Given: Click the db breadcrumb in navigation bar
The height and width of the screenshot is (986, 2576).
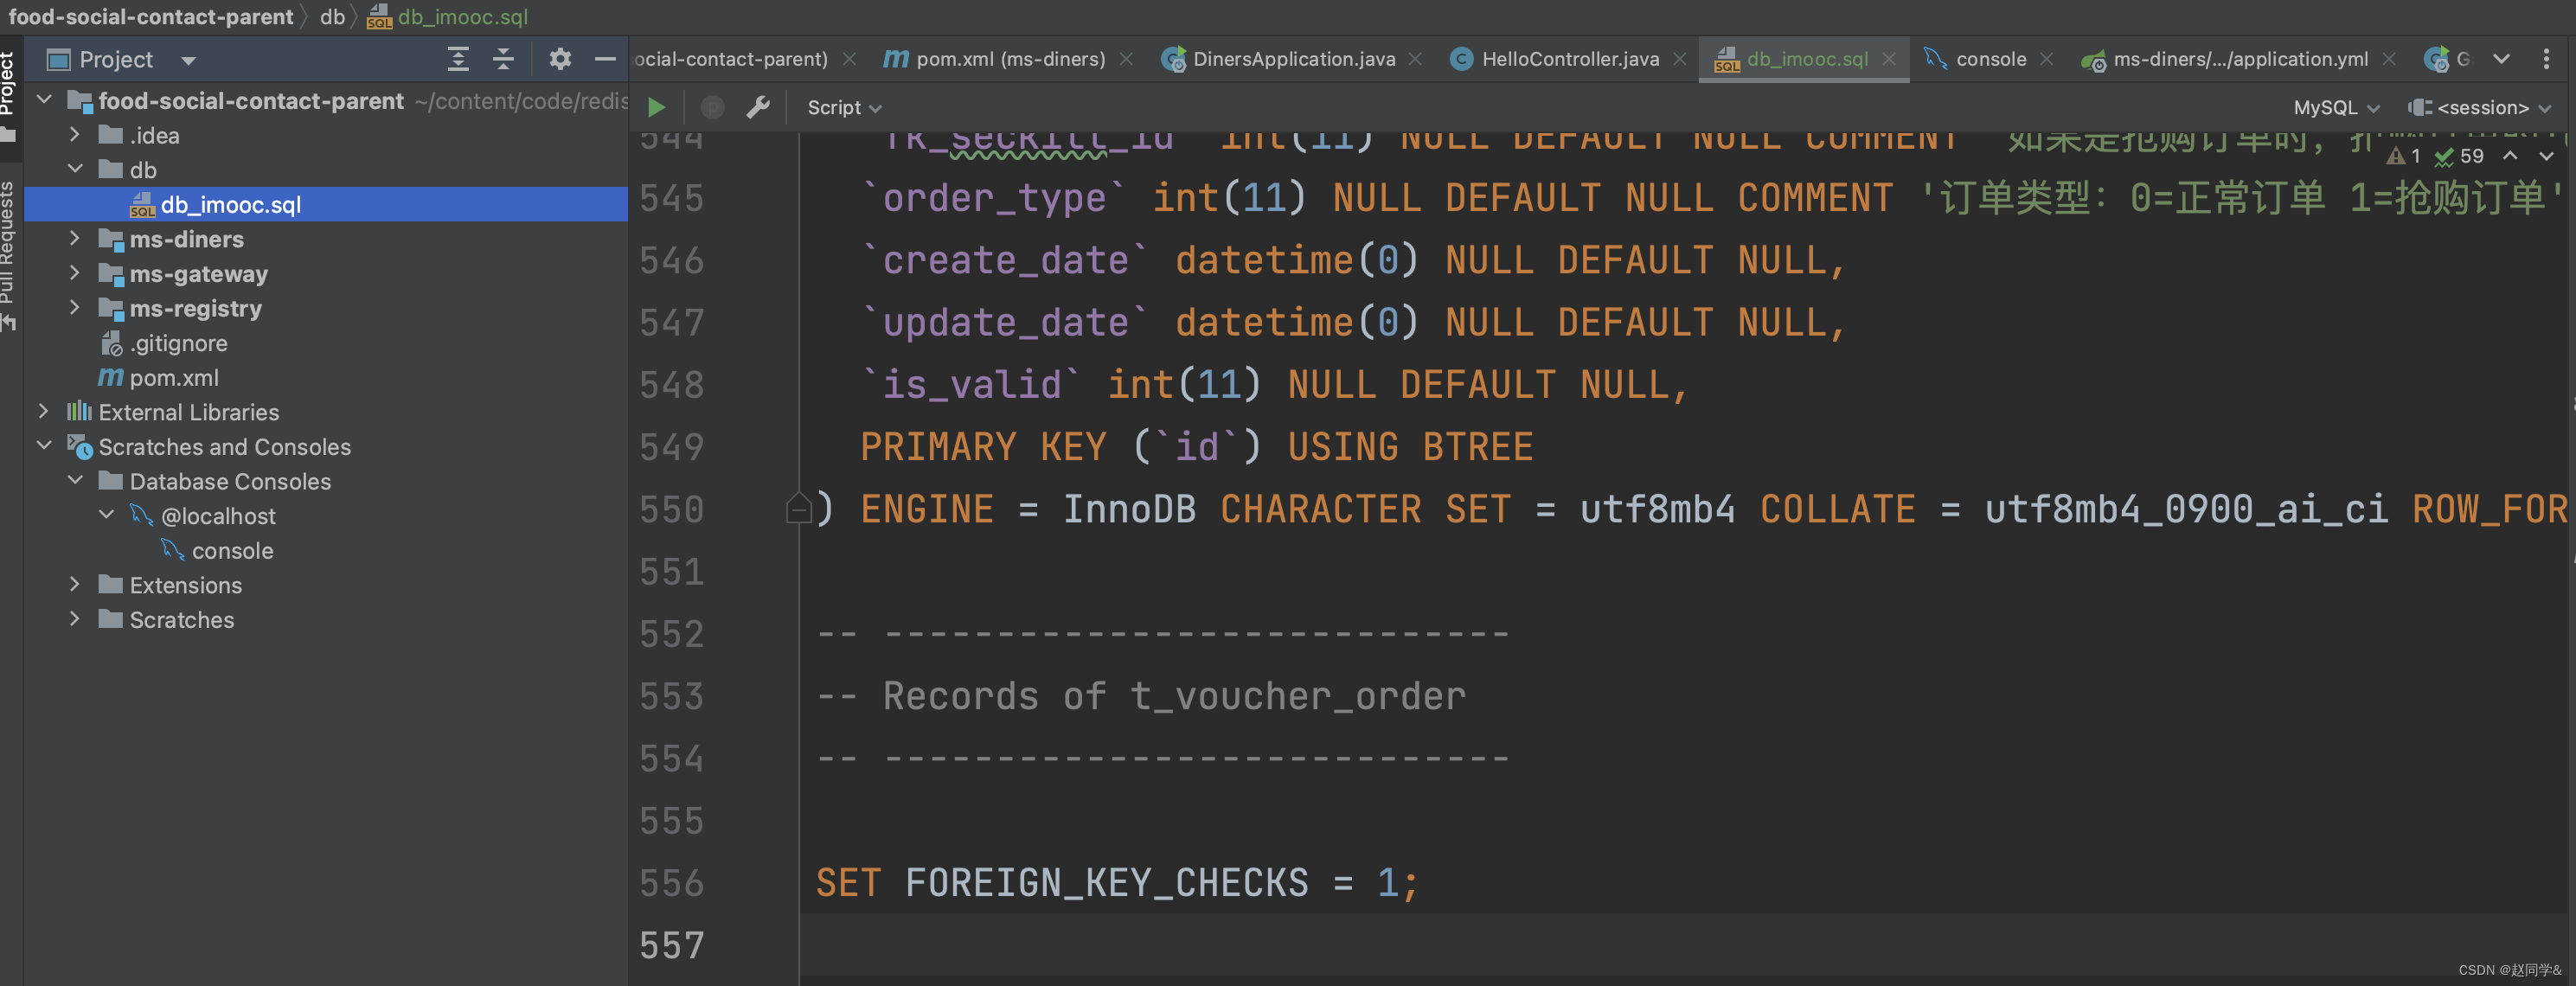Looking at the screenshot, I should point(332,17).
